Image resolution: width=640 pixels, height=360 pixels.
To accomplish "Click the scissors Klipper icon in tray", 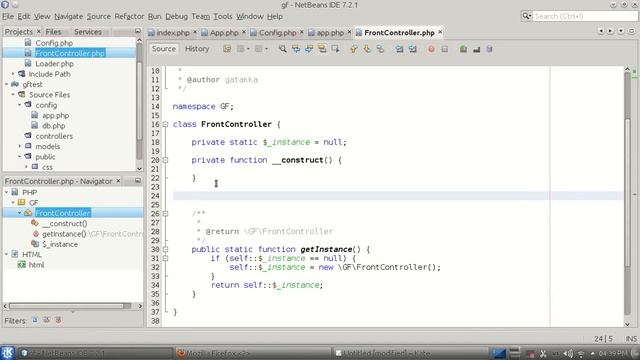I will tap(543, 353).
